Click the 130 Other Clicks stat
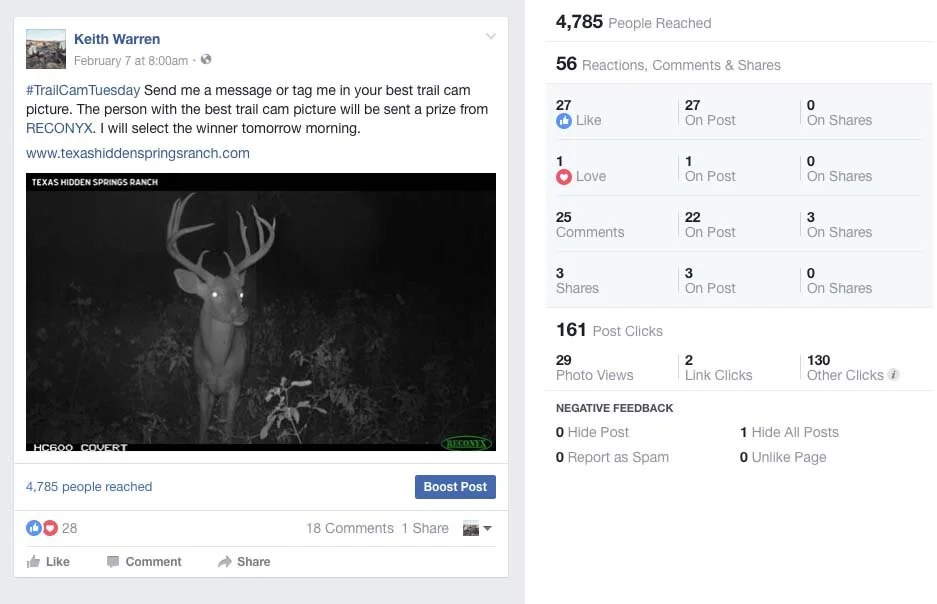This screenshot has width=937, height=604. point(845,367)
